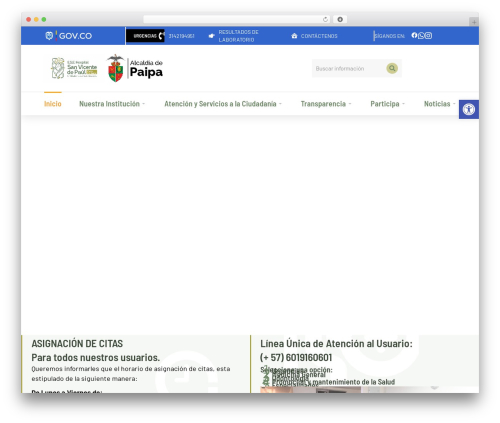Click the hand icon beside Resultados de Laboratorio
Image resolution: width=500 pixels, height=423 pixels.
point(211,36)
